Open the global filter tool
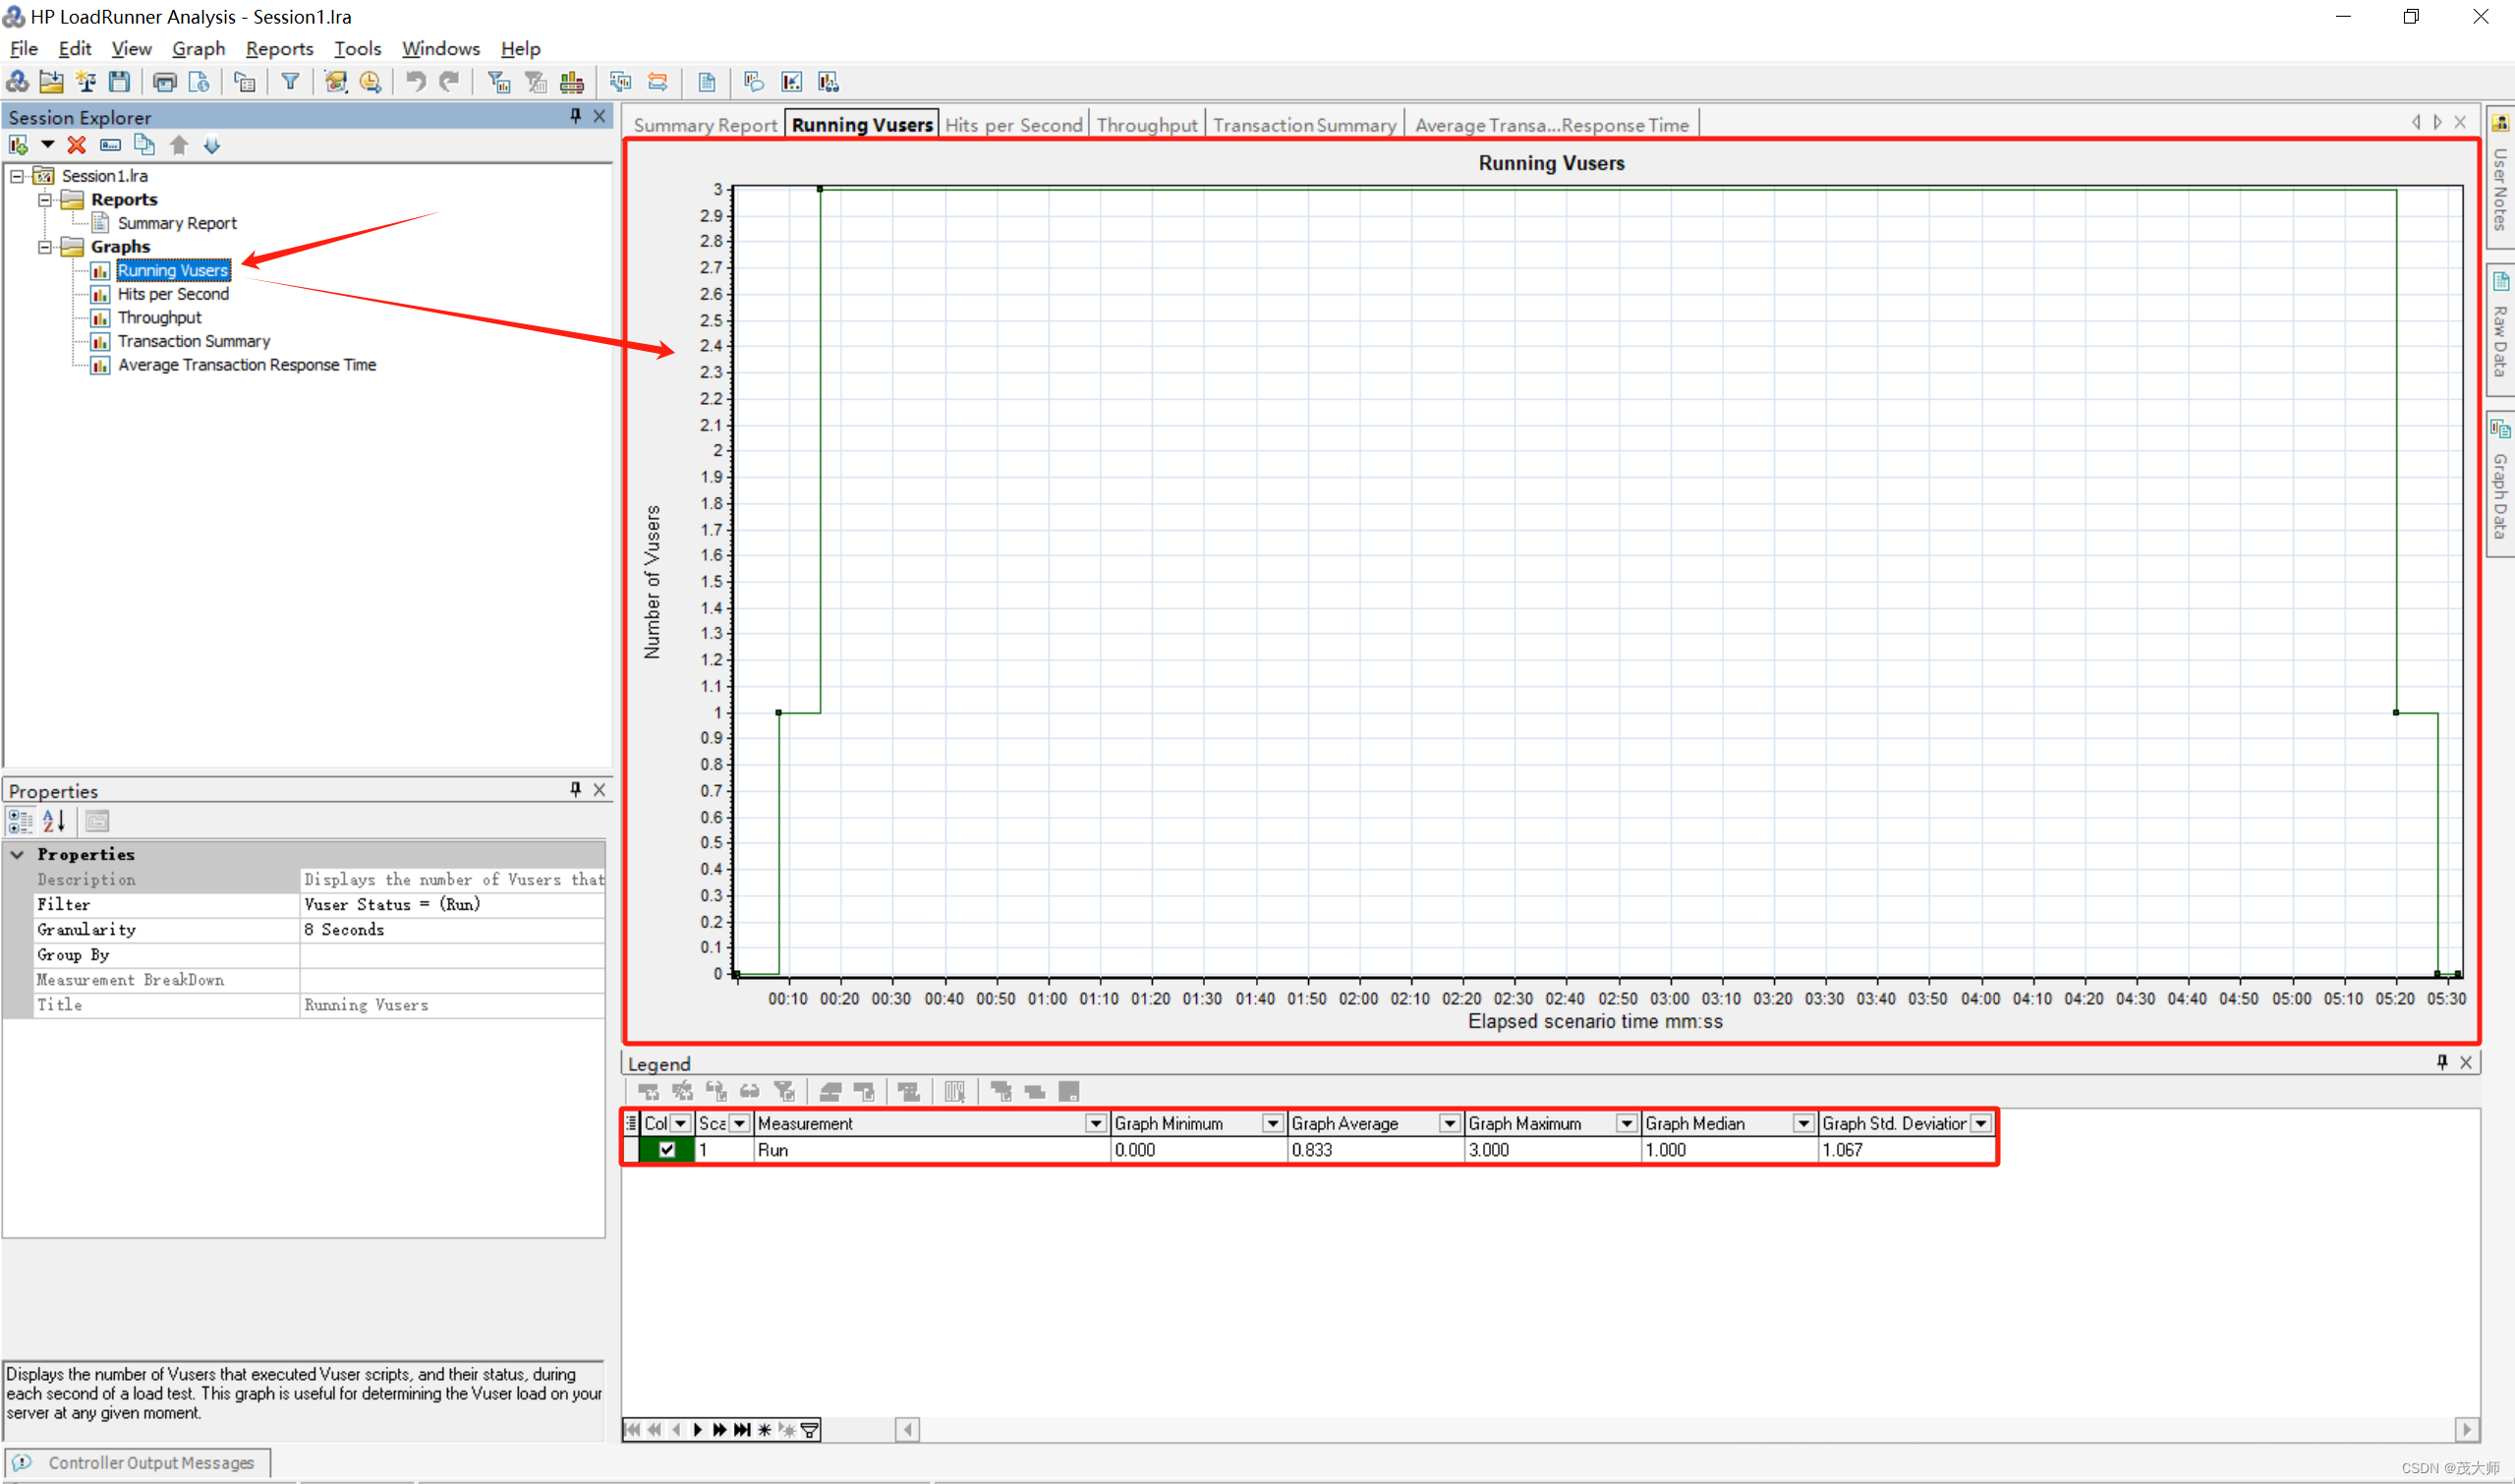Screen dimensions: 2515x1484 (x=290, y=81)
